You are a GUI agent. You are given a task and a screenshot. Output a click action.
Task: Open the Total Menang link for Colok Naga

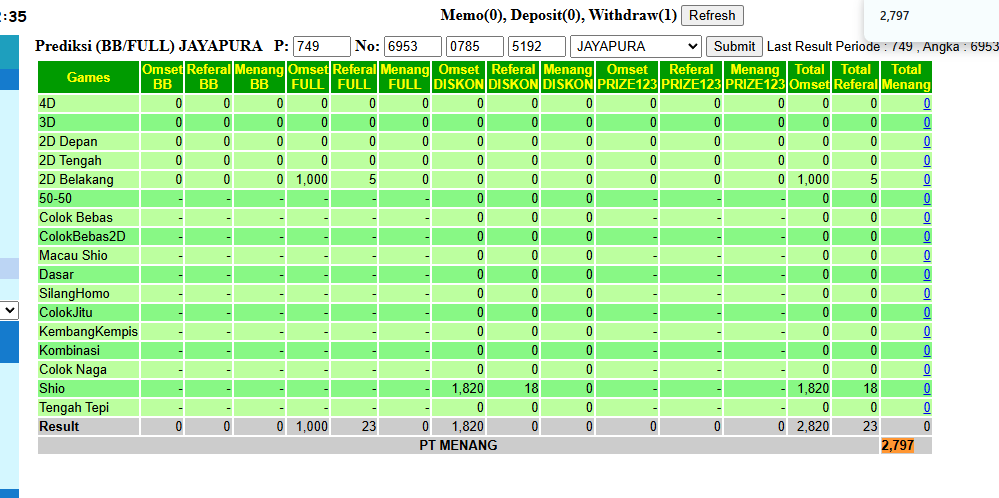coord(926,370)
